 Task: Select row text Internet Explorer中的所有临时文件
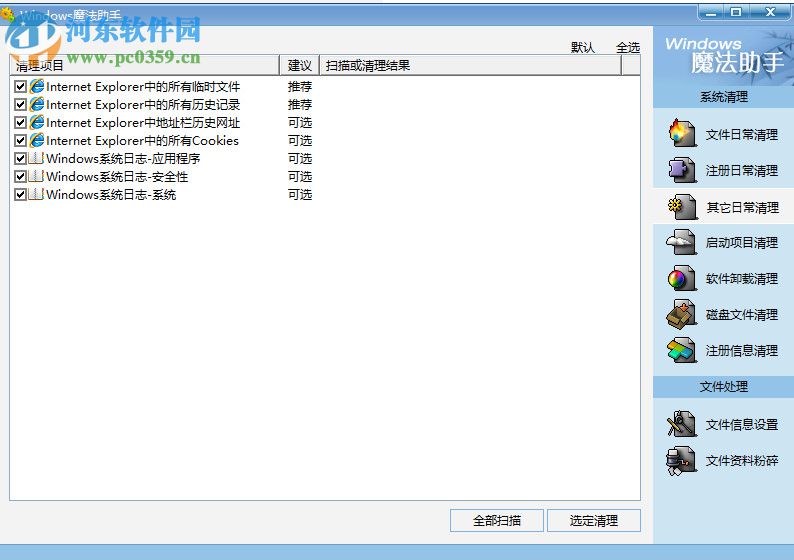click(143, 87)
